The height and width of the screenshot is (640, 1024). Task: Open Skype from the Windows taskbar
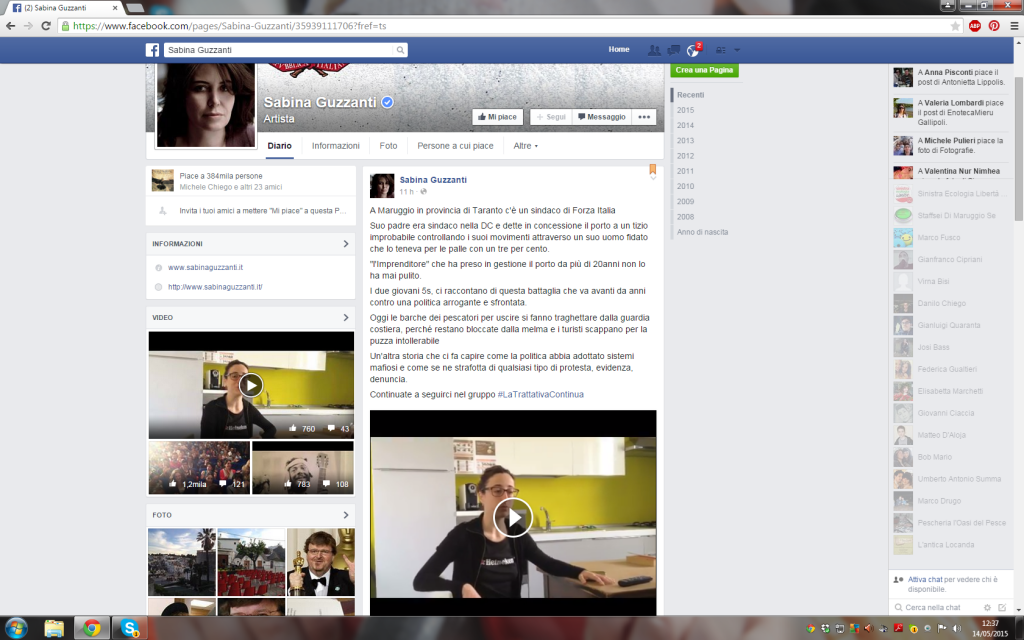pos(129,628)
